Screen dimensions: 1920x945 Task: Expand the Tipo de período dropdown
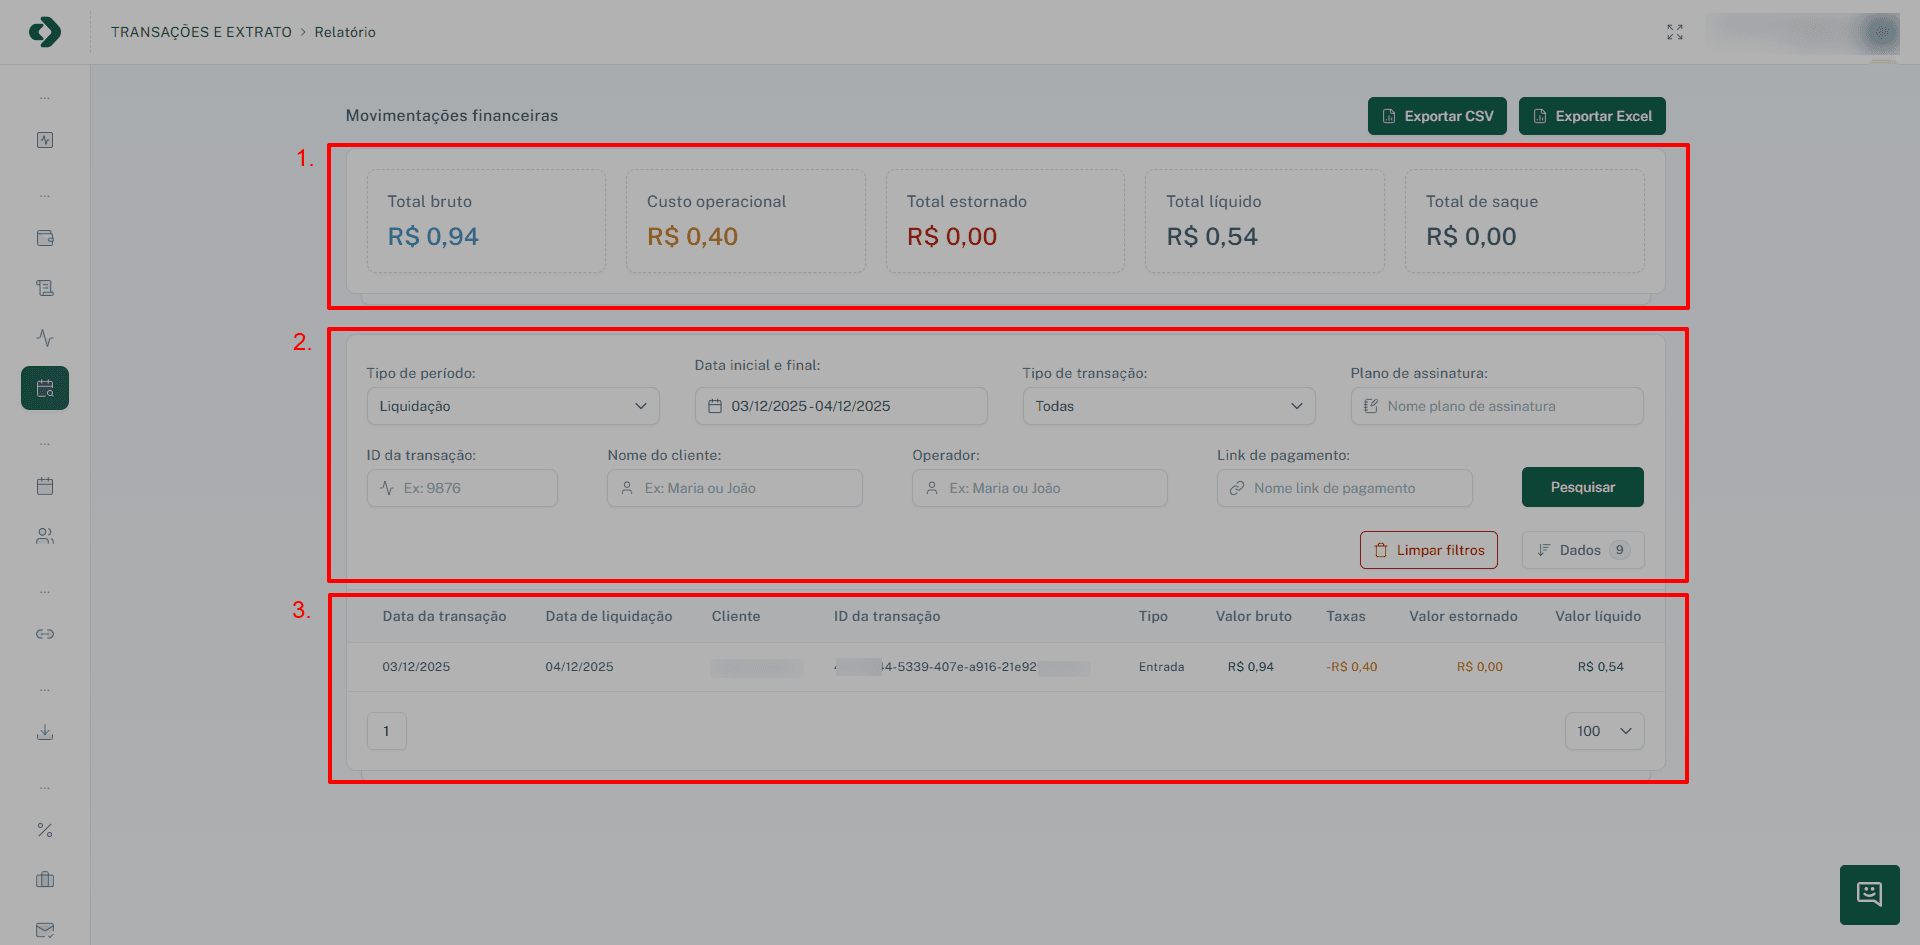point(512,406)
